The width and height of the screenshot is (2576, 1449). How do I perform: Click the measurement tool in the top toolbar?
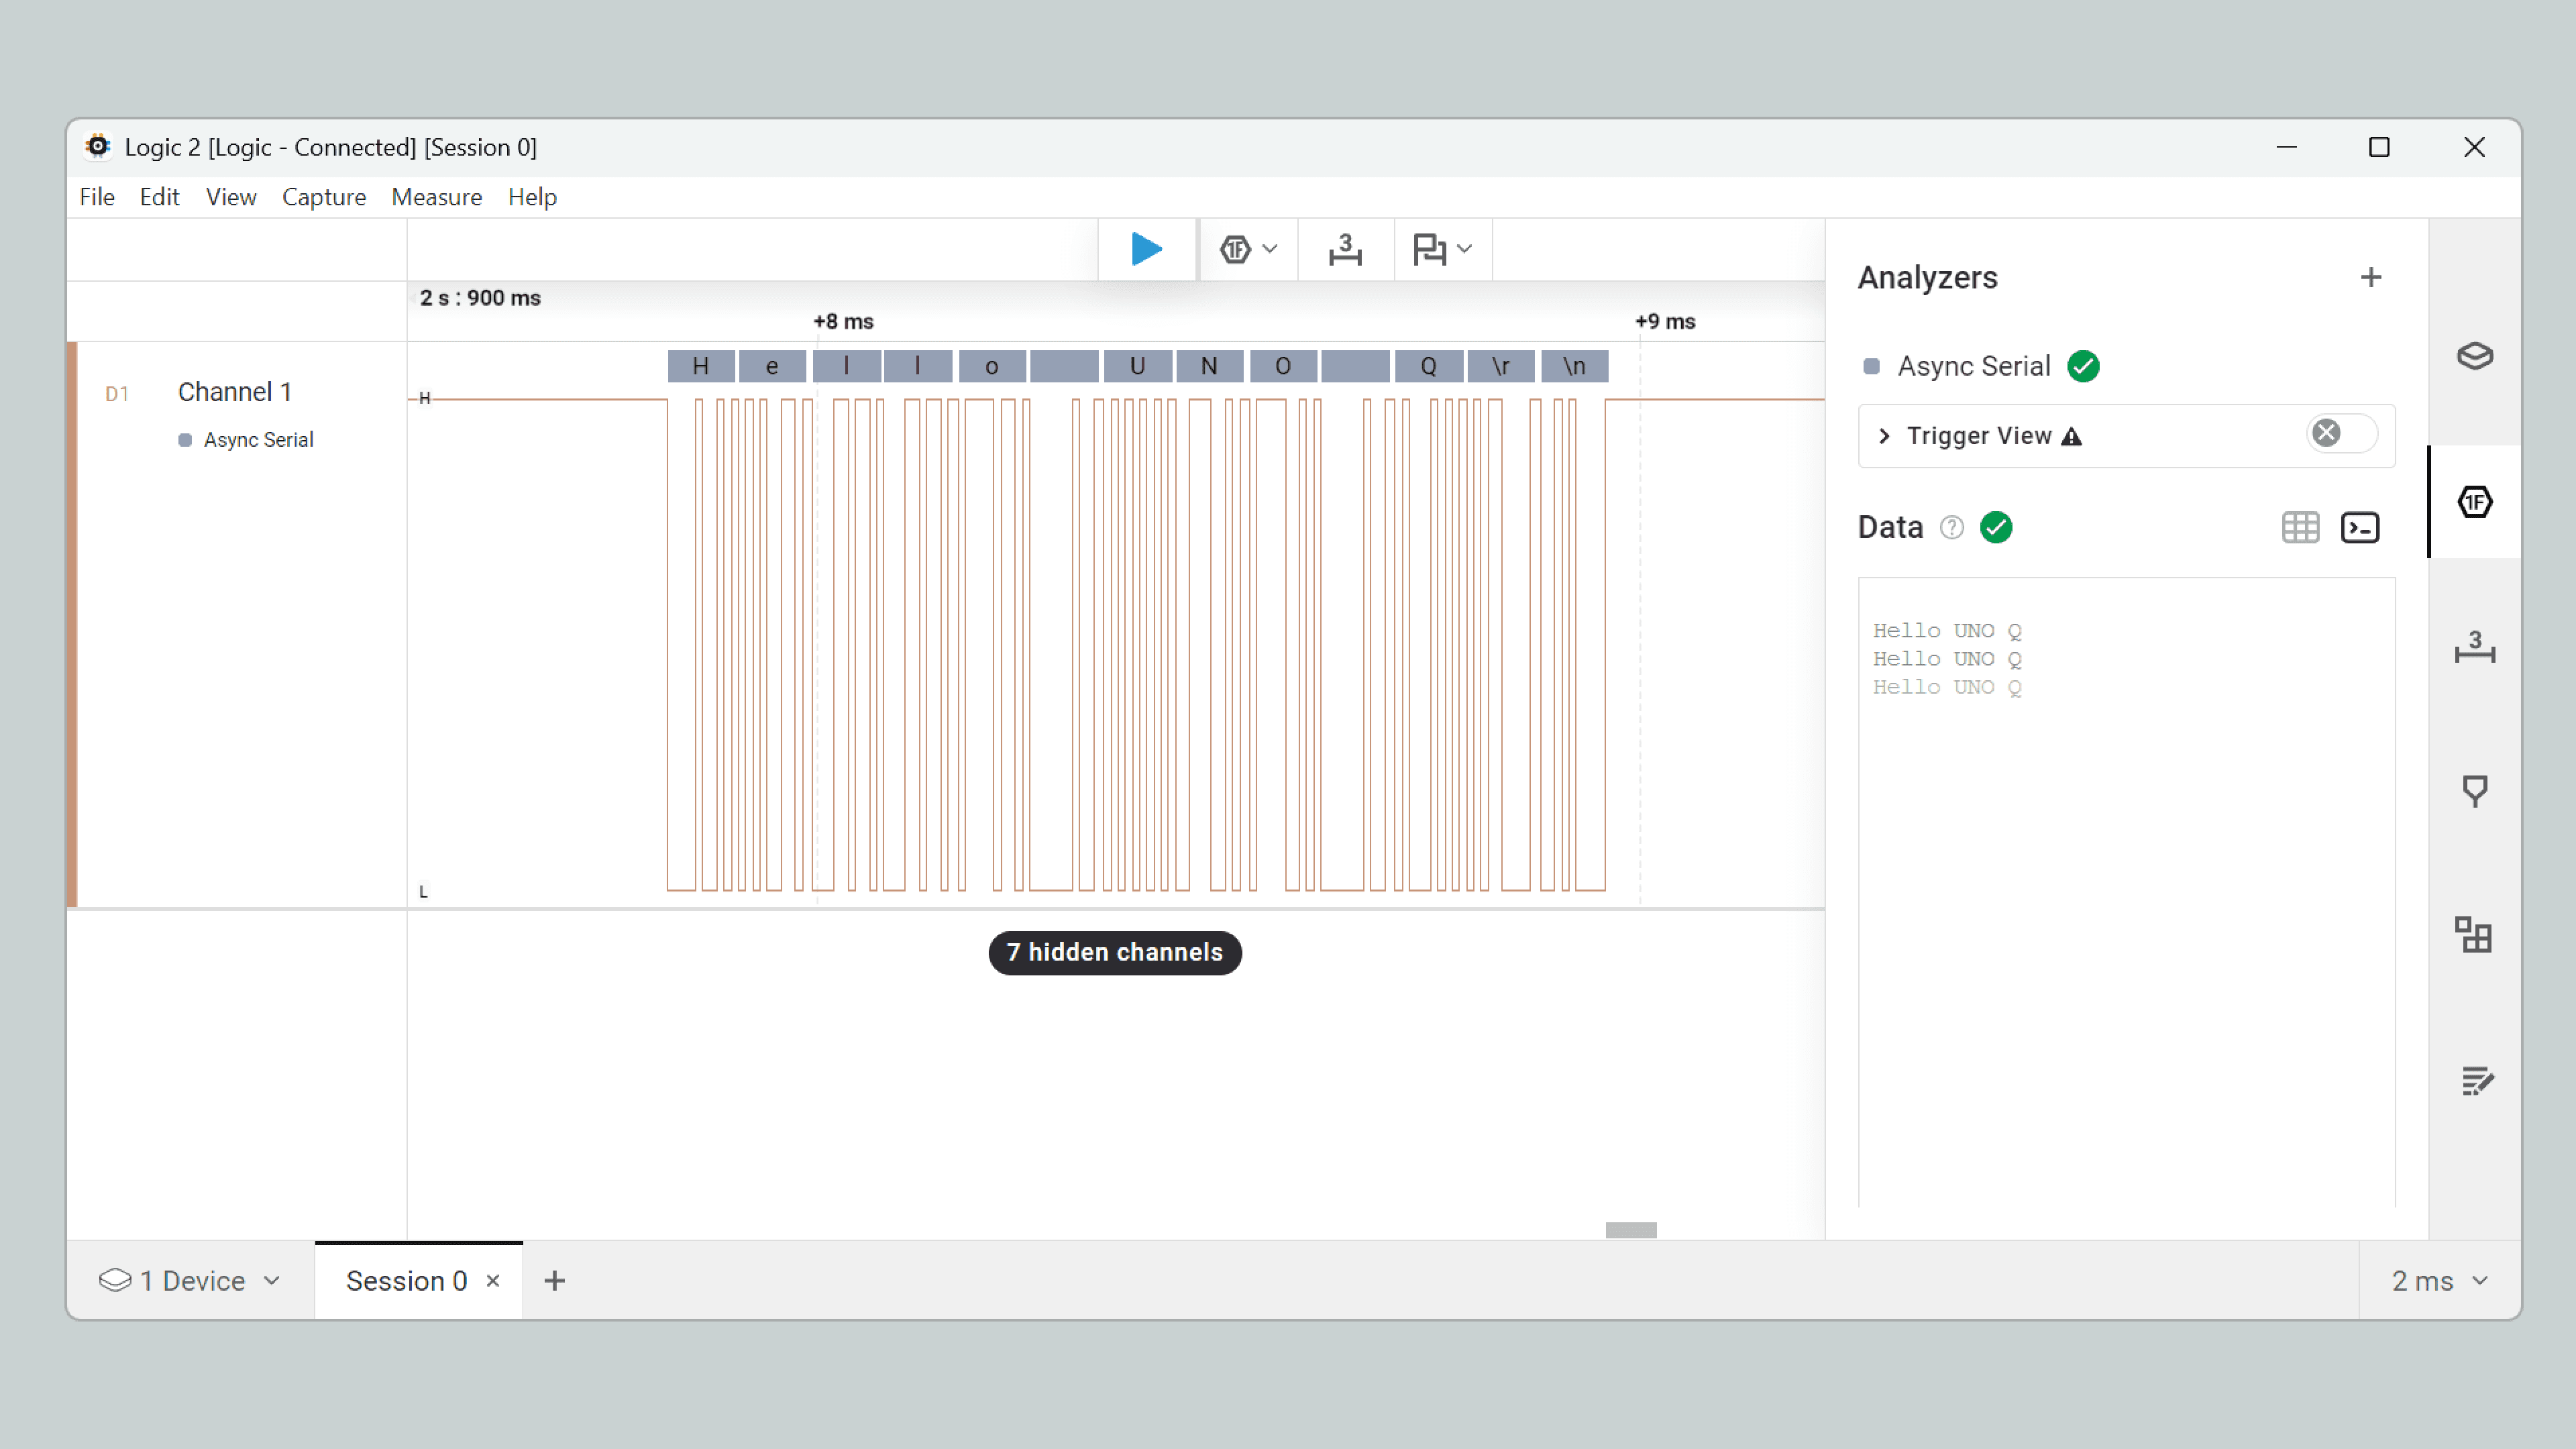[x=1345, y=249]
